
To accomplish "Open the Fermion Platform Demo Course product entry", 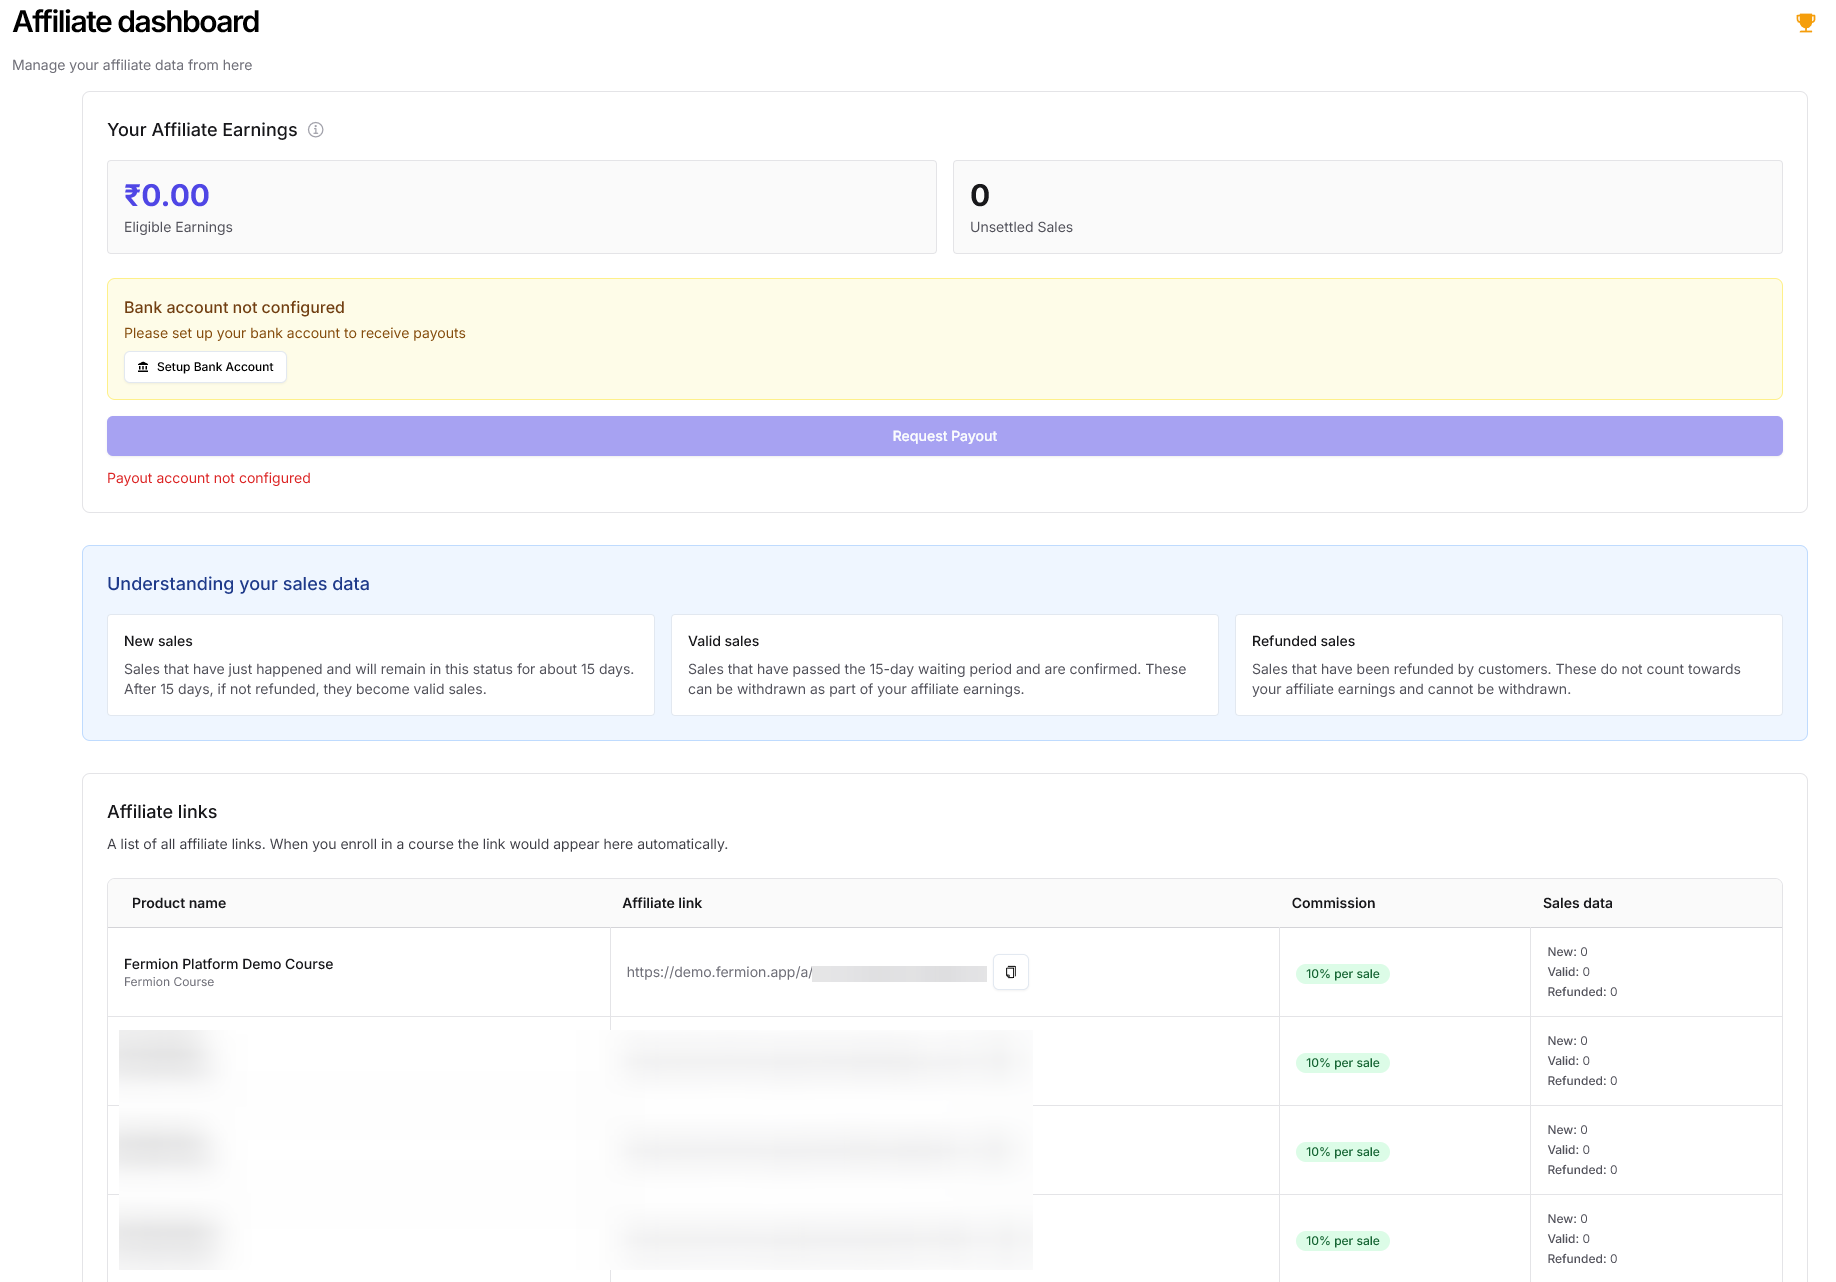I will pyautogui.click(x=228, y=964).
